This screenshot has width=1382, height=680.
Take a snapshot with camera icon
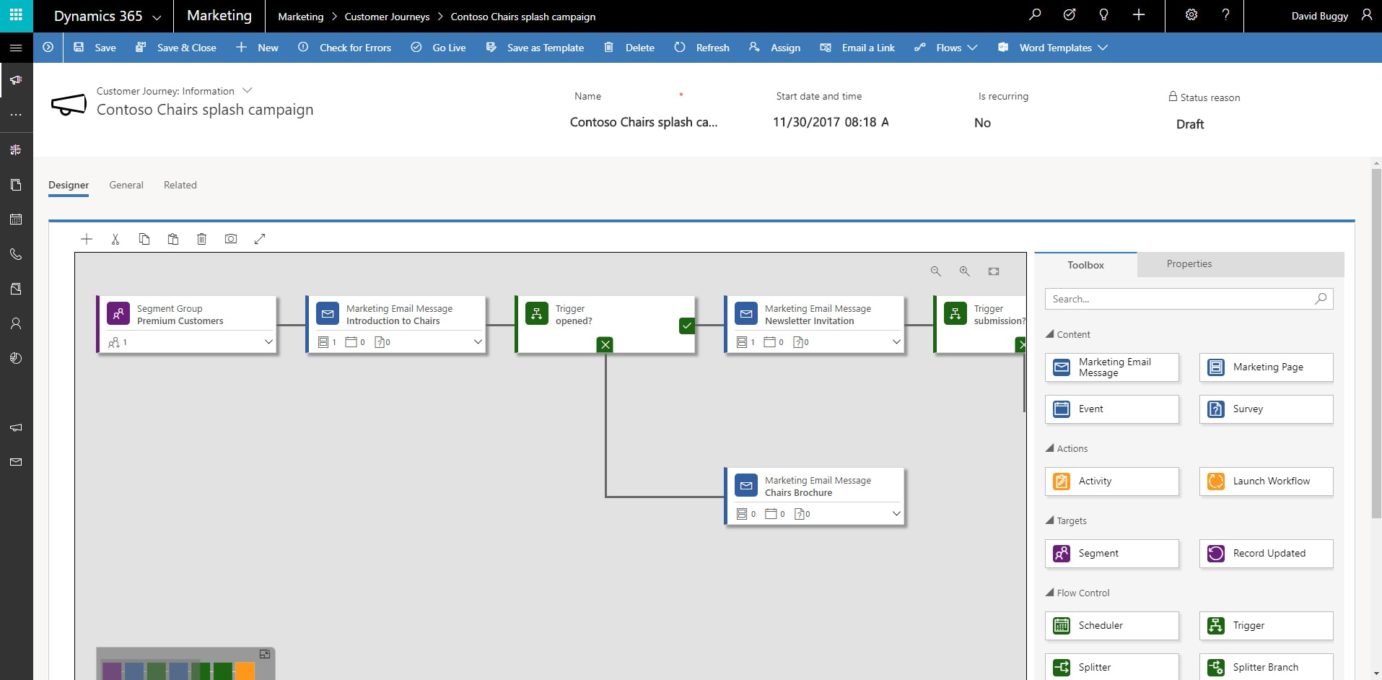click(231, 239)
